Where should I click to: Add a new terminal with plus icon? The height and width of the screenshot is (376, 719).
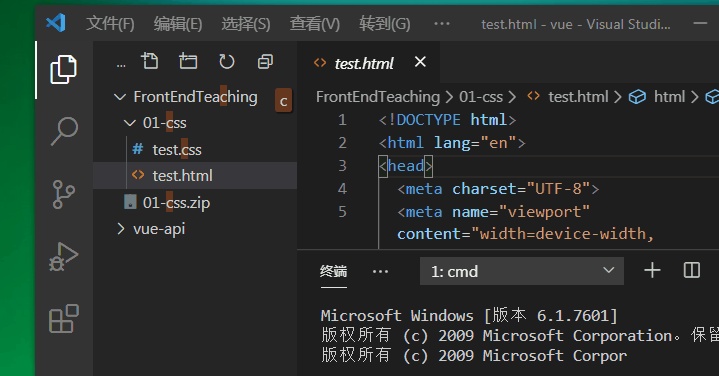click(x=652, y=271)
